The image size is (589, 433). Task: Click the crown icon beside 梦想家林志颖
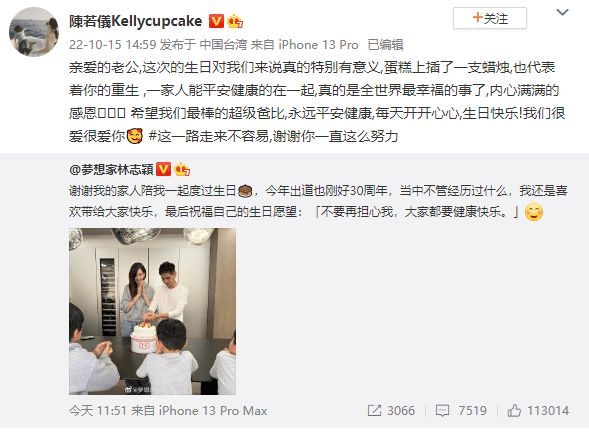(x=182, y=169)
